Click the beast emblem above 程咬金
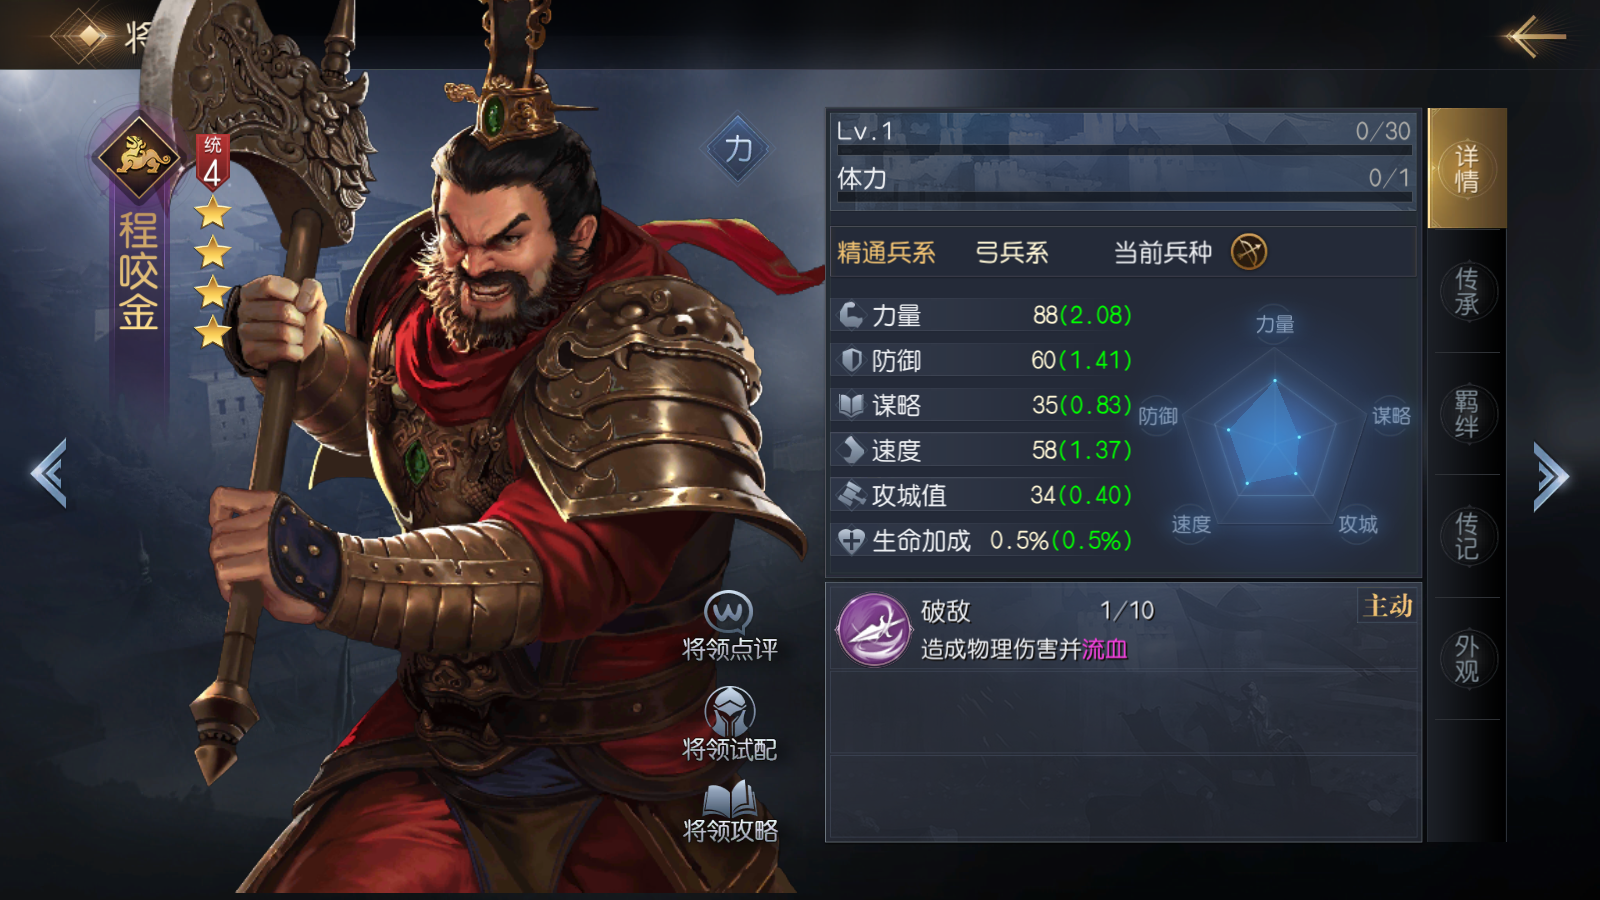This screenshot has width=1600, height=900. tap(138, 157)
